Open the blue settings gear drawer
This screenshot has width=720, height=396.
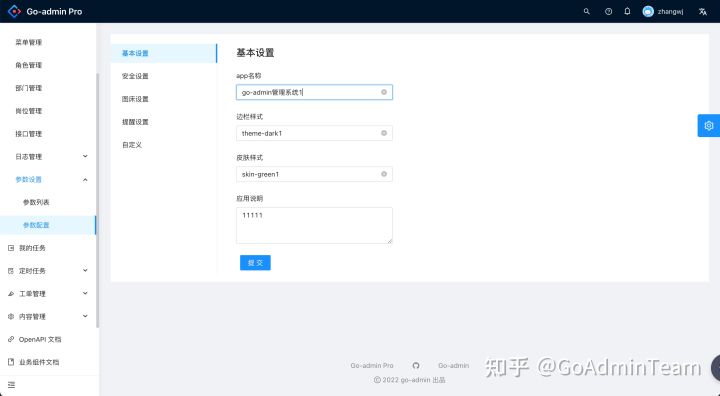coord(709,125)
